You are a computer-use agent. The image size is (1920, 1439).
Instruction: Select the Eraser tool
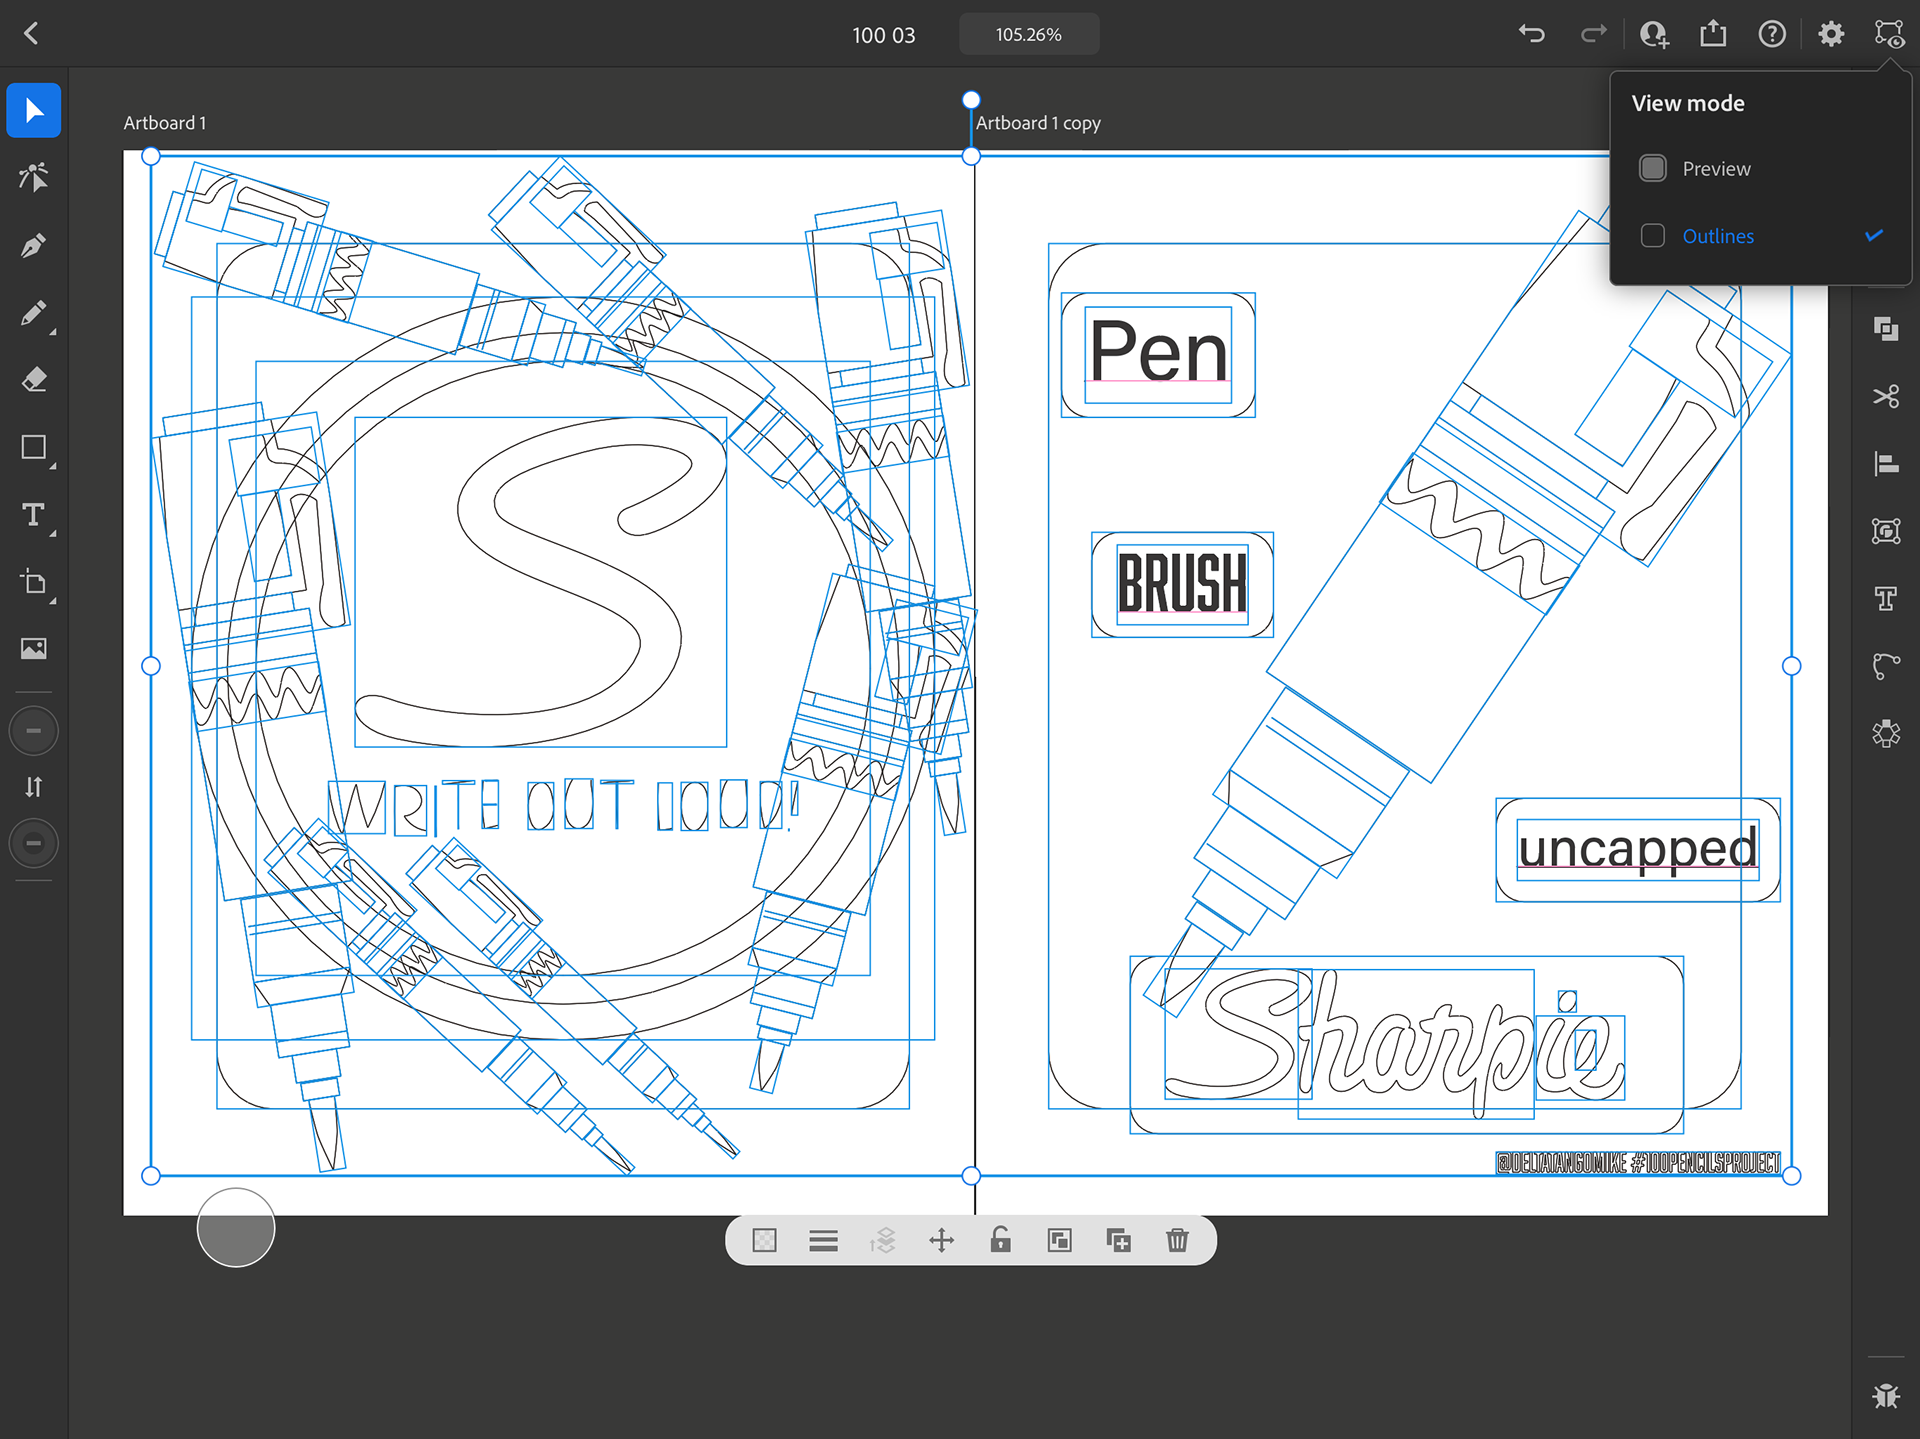[33, 380]
